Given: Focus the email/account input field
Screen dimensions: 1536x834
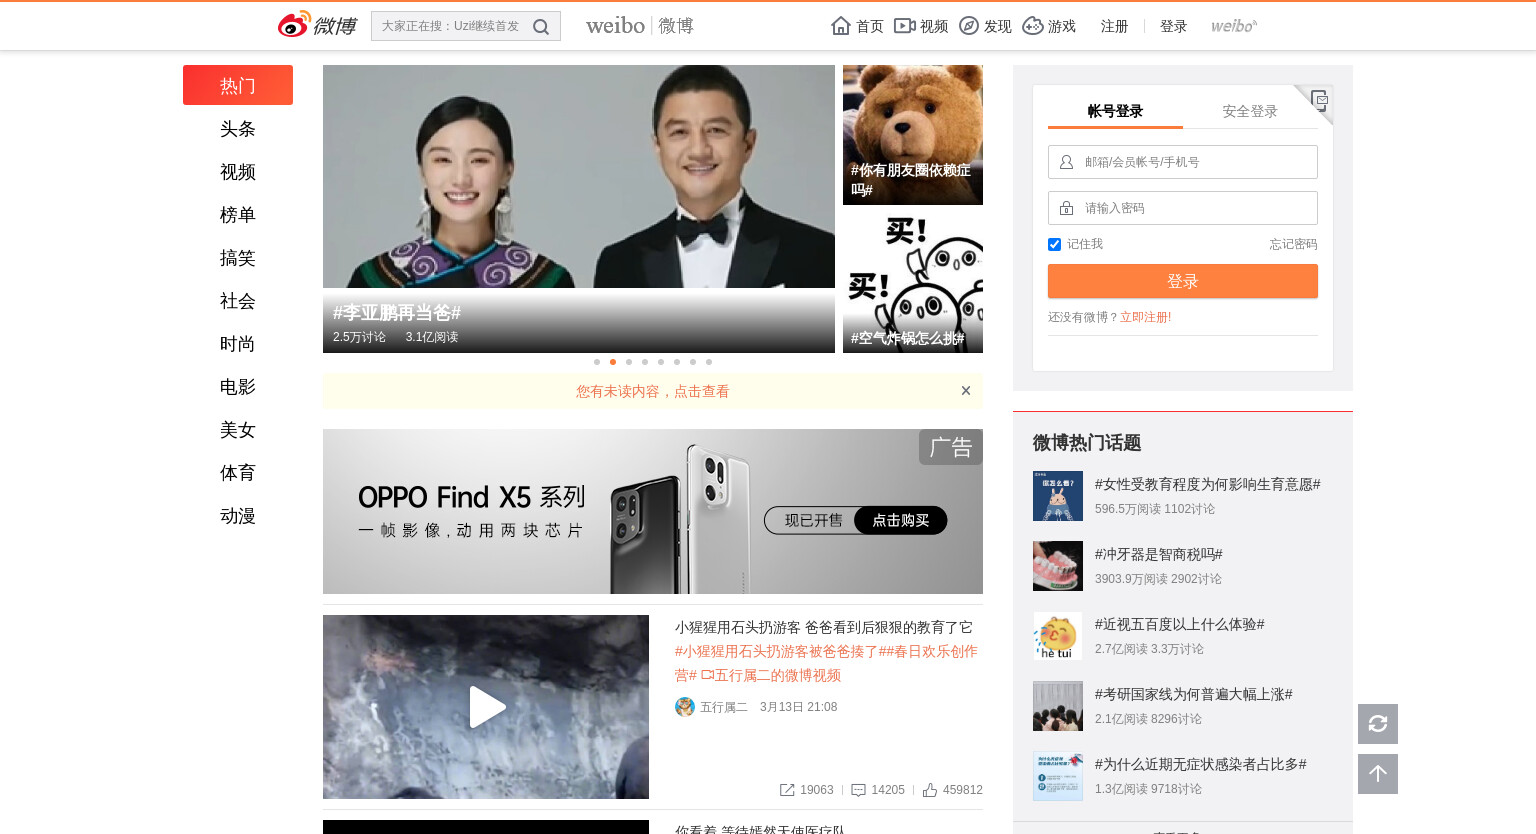Looking at the screenshot, I should click(1183, 162).
